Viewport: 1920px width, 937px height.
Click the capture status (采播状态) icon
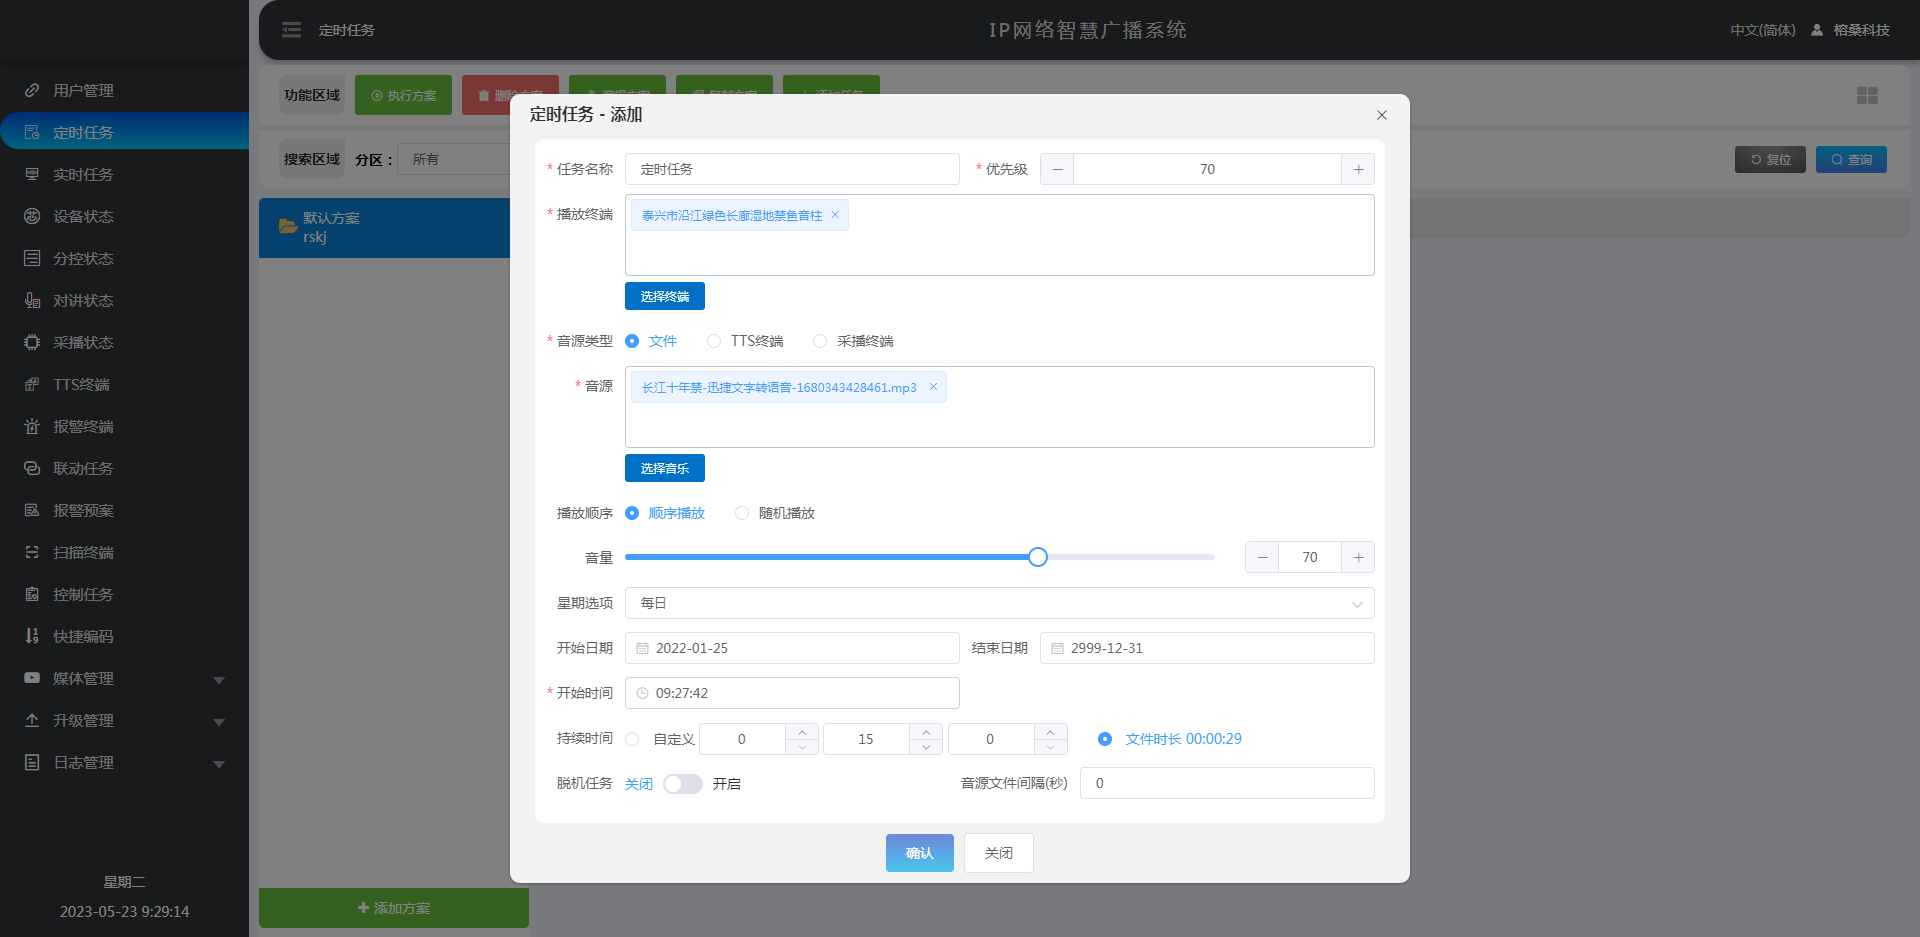[x=32, y=342]
